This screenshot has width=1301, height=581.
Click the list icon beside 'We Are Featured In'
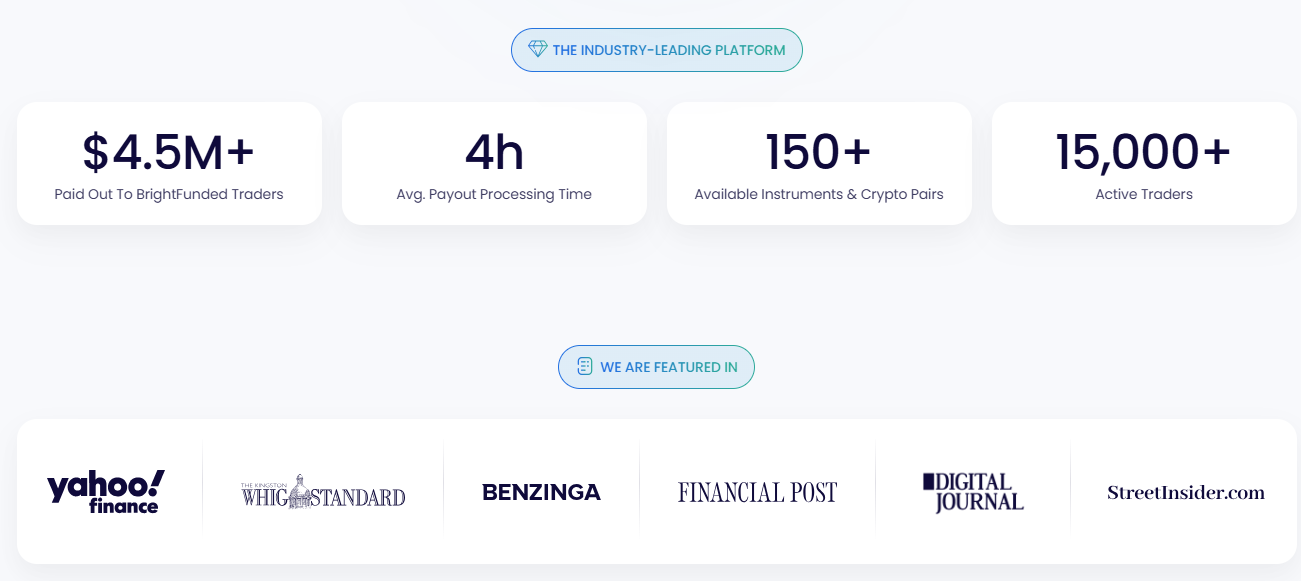pyautogui.click(x=585, y=367)
